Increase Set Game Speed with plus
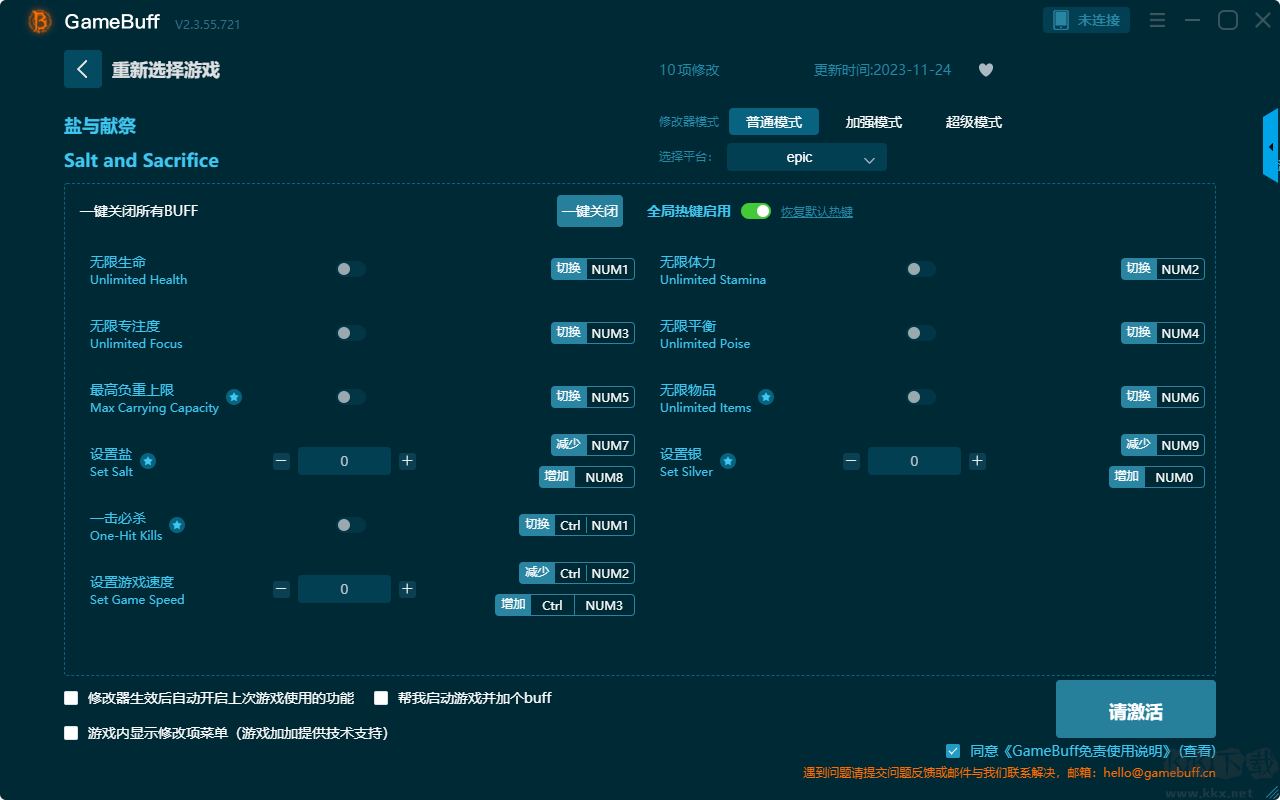The width and height of the screenshot is (1280, 800). coord(407,589)
